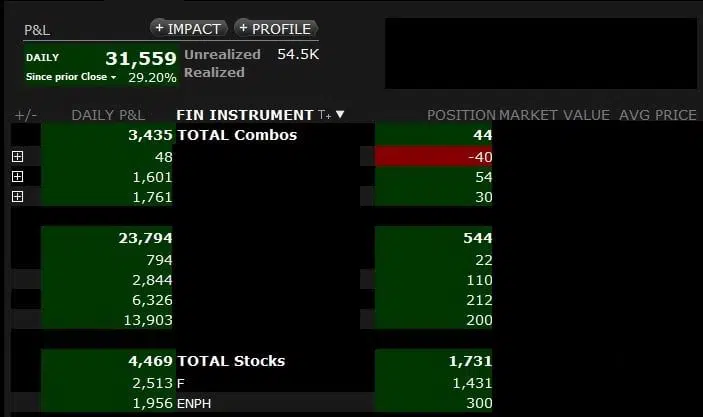Open the Since prior Close dropdown
Screen dimensions: 703x417
71,77
